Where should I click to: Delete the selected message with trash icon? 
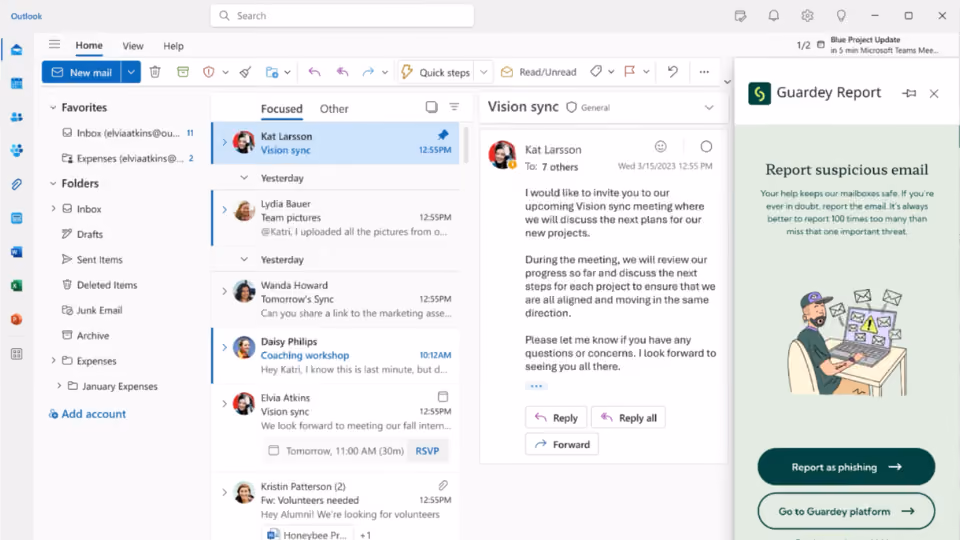click(155, 72)
